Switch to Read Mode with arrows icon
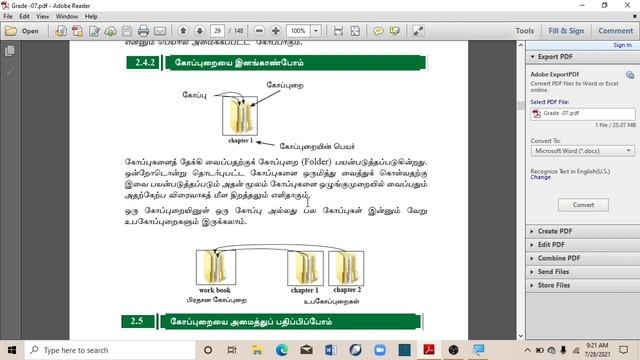The width and height of the screenshot is (640, 360). pyautogui.click(x=418, y=31)
